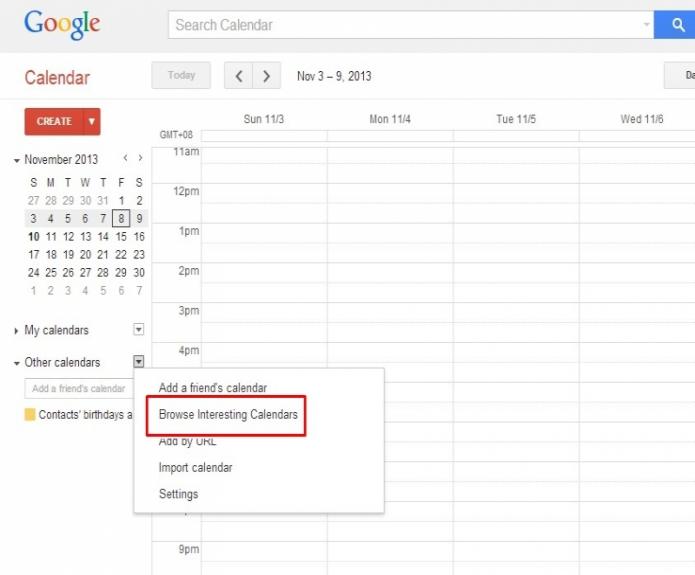The height and width of the screenshot is (575, 695).
Task: Choose Browse Interesting Calendars
Action: pyautogui.click(x=228, y=414)
